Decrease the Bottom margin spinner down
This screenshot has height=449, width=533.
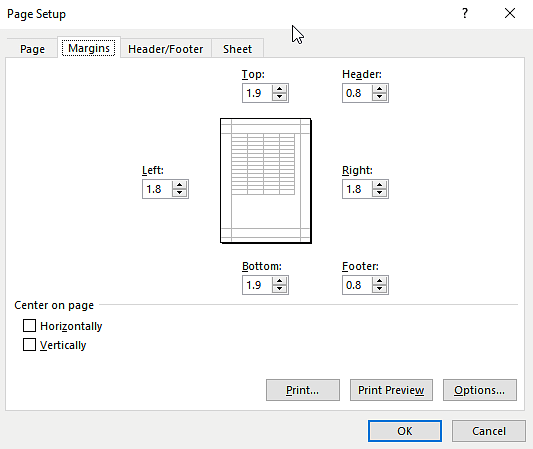[279, 289]
